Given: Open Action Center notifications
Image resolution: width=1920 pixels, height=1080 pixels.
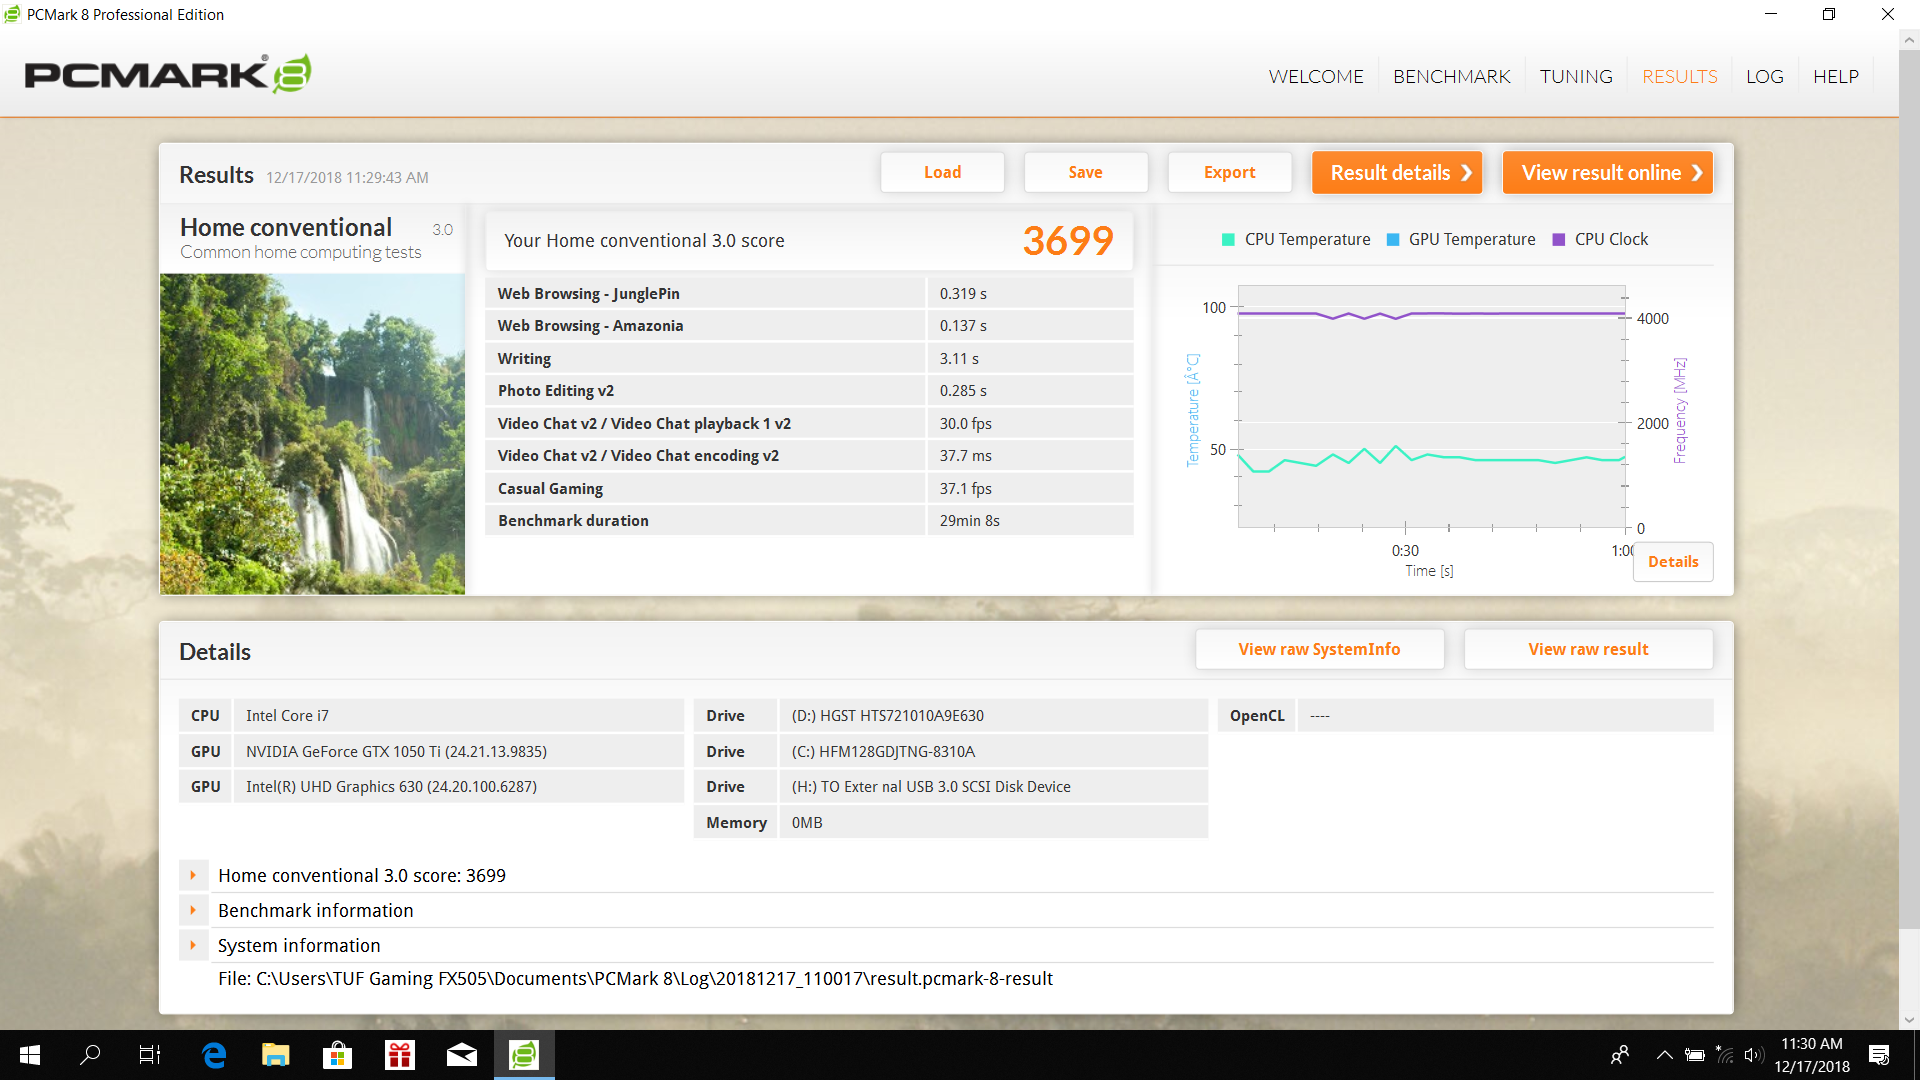Looking at the screenshot, I should 1879,1055.
